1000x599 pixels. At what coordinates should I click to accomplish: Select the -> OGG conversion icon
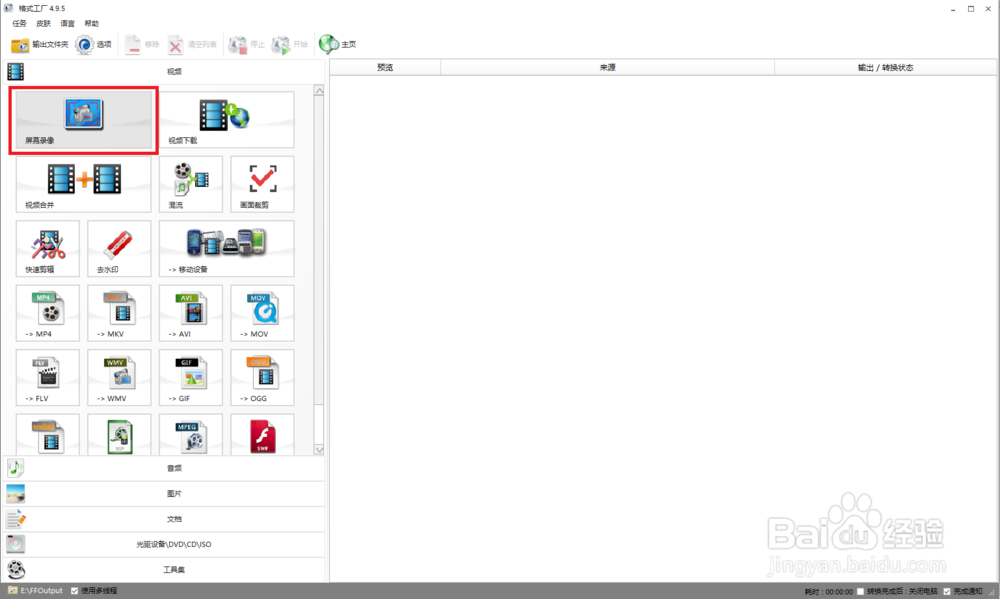tap(262, 378)
